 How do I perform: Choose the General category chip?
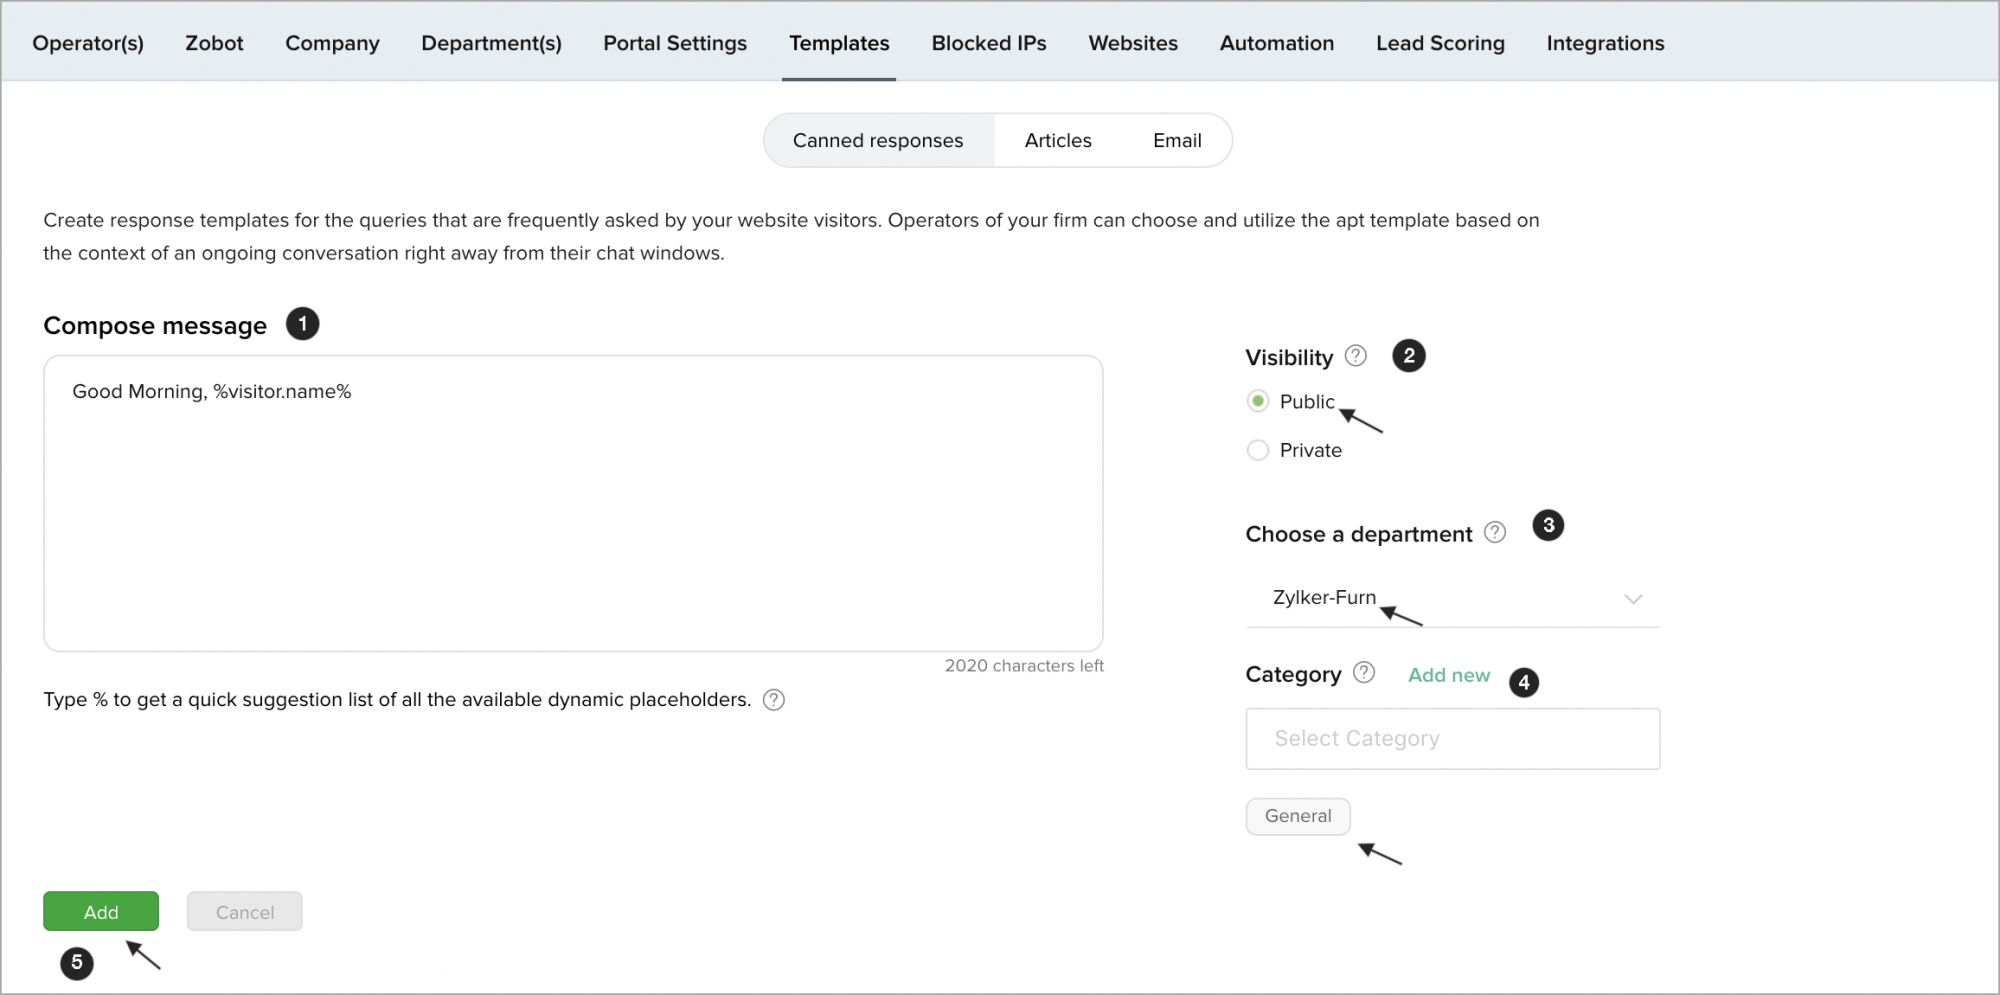coord(1297,816)
